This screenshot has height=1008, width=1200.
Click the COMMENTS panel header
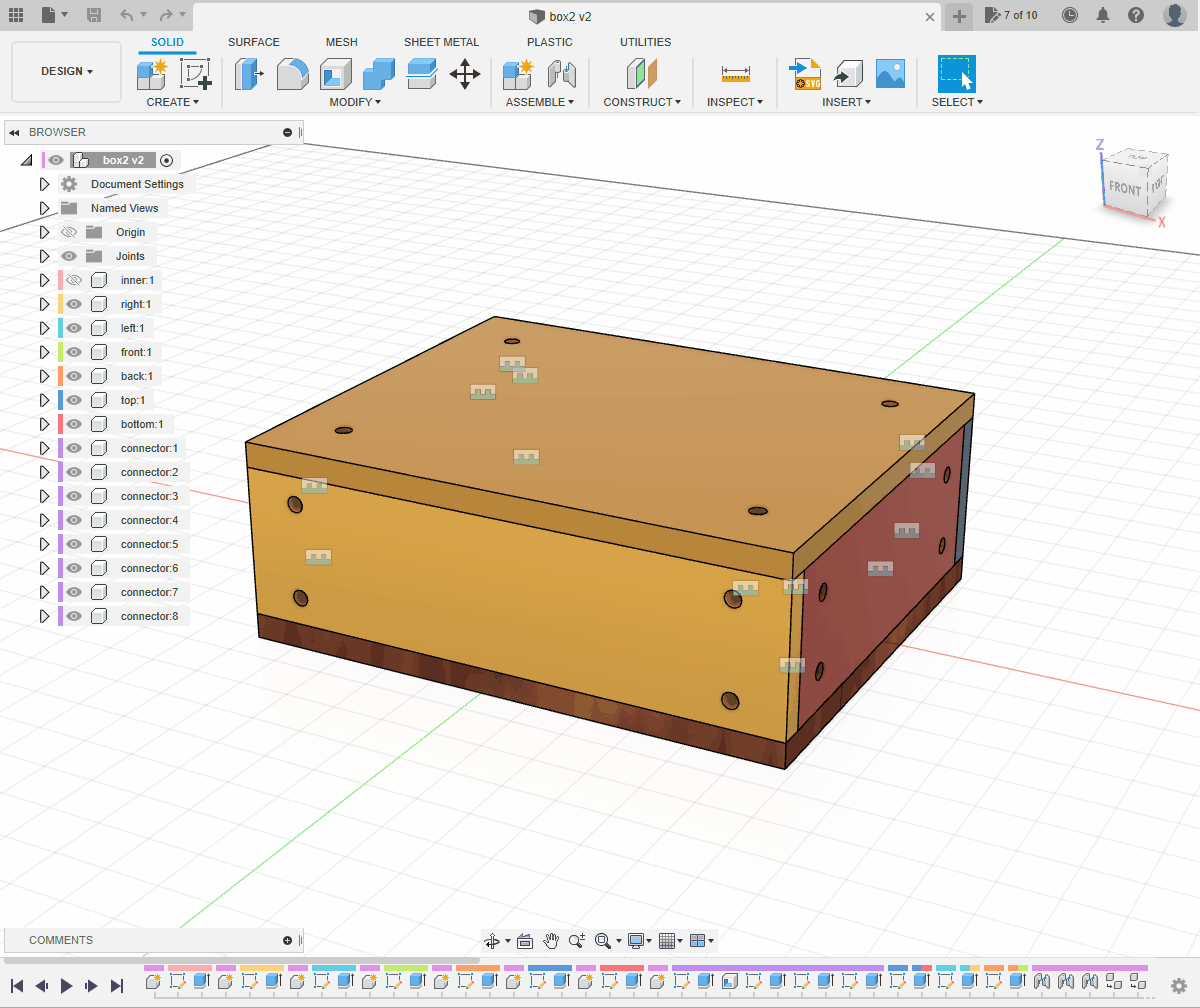pos(61,940)
